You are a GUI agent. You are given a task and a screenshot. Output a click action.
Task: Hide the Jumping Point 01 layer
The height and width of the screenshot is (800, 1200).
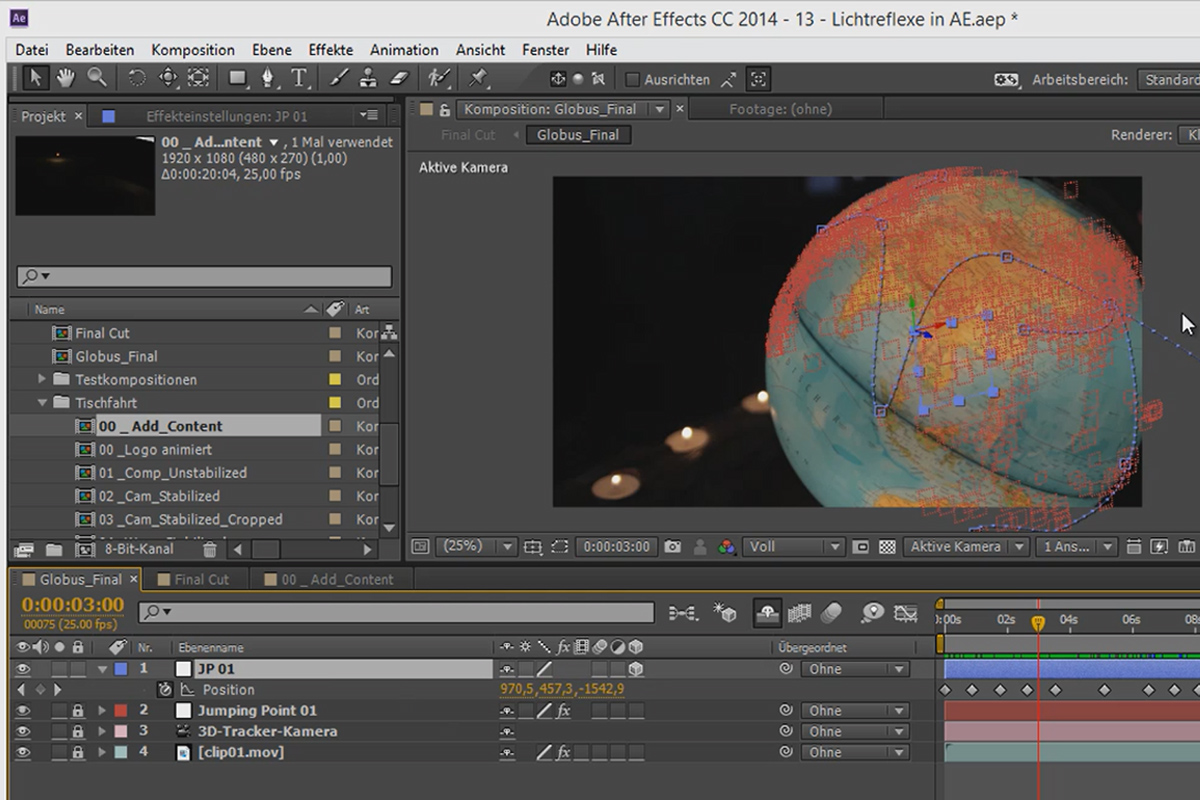point(23,711)
